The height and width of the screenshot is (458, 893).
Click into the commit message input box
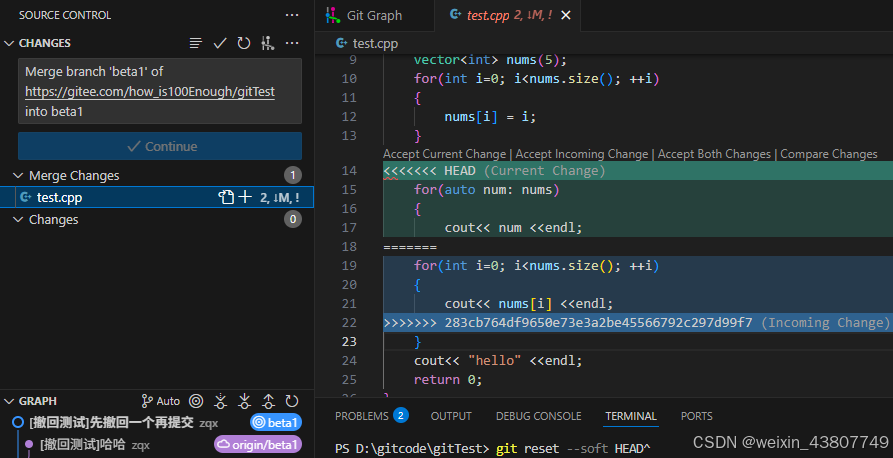click(160, 91)
